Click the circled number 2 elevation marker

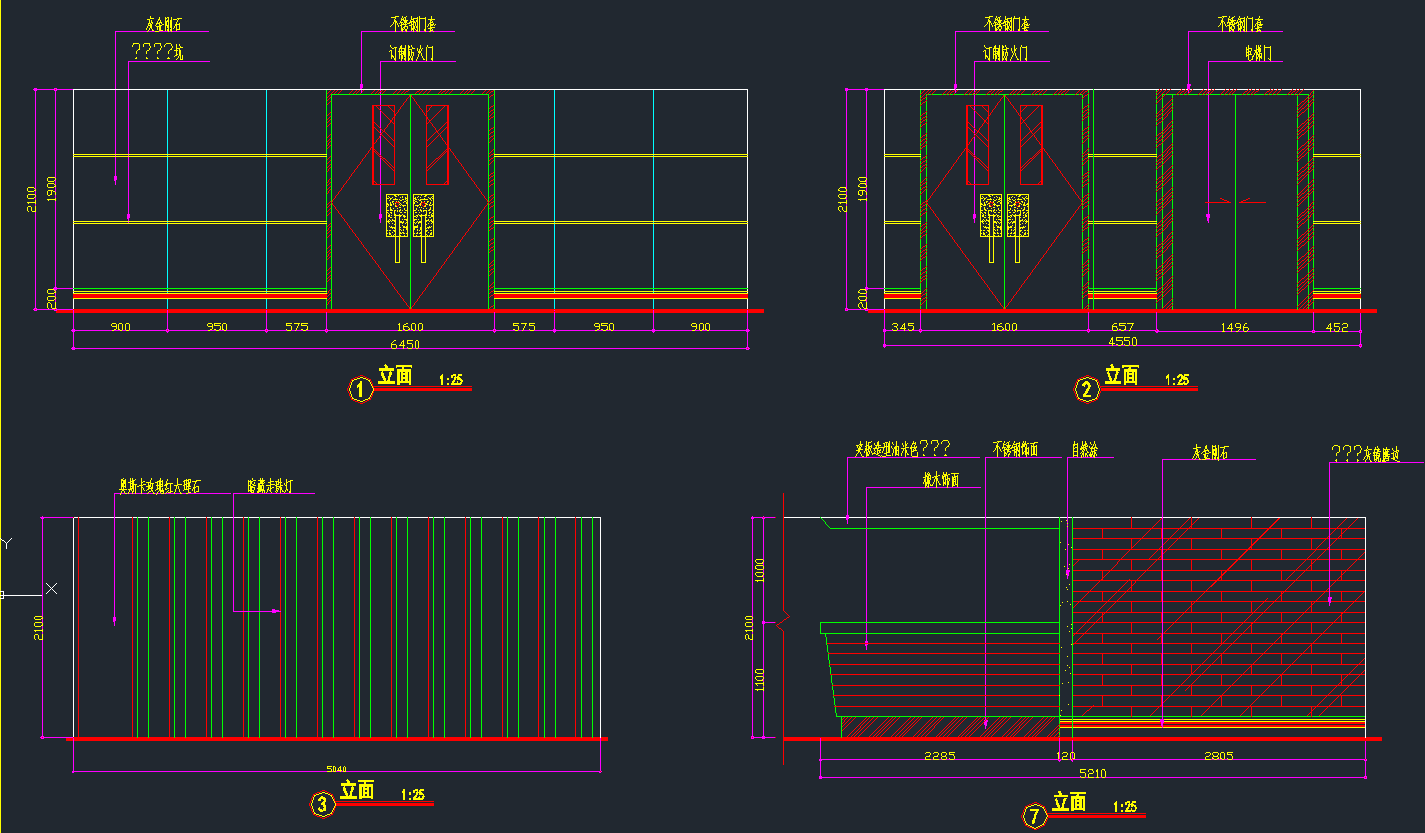click(x=1087, y=389)
